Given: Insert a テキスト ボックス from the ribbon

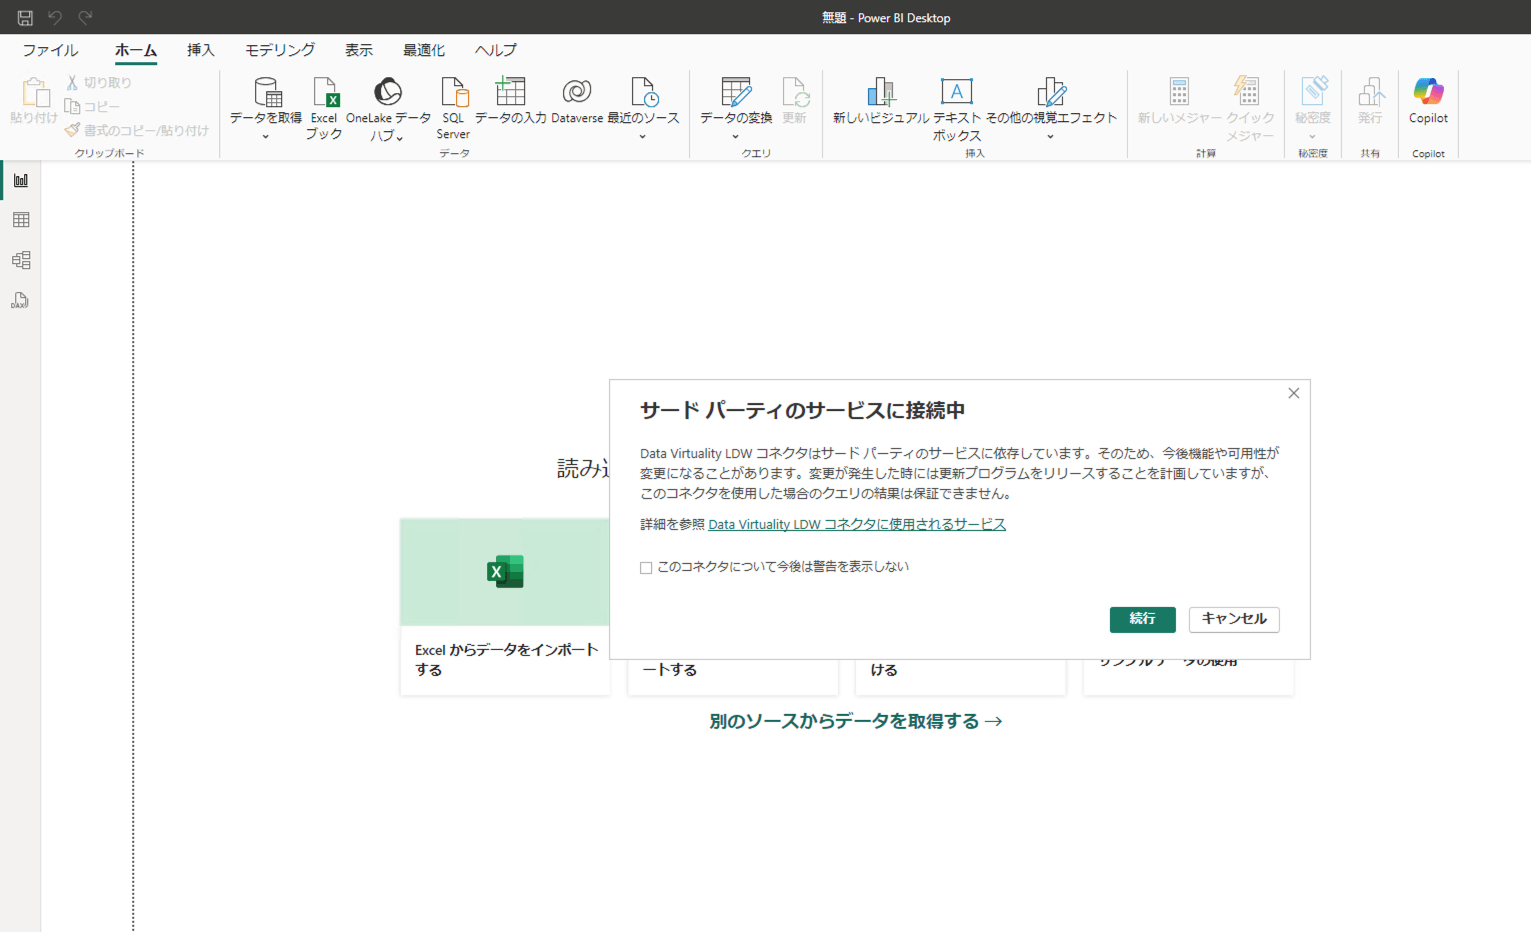Looking at the screenshot, I should point(956,94).
